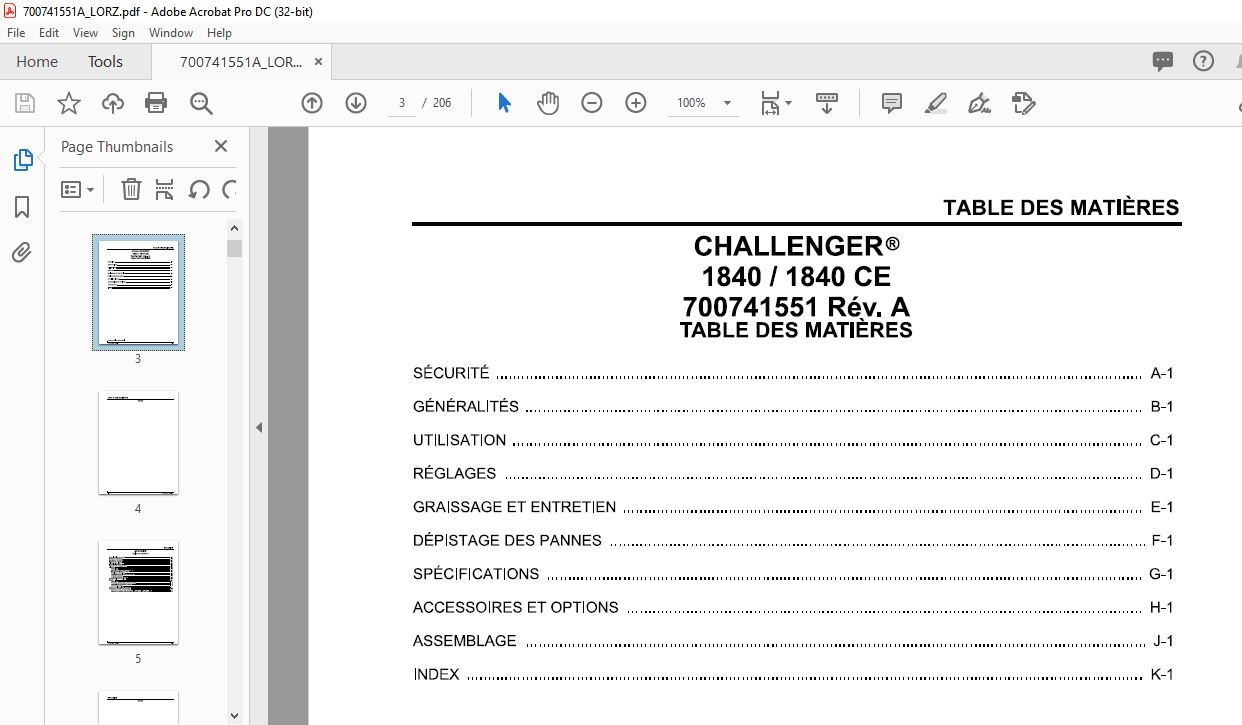The height and width of the screenshot is (725, 1242).
Task: Select the page 5 thumbnail
Action: click(x=138, y=593)
